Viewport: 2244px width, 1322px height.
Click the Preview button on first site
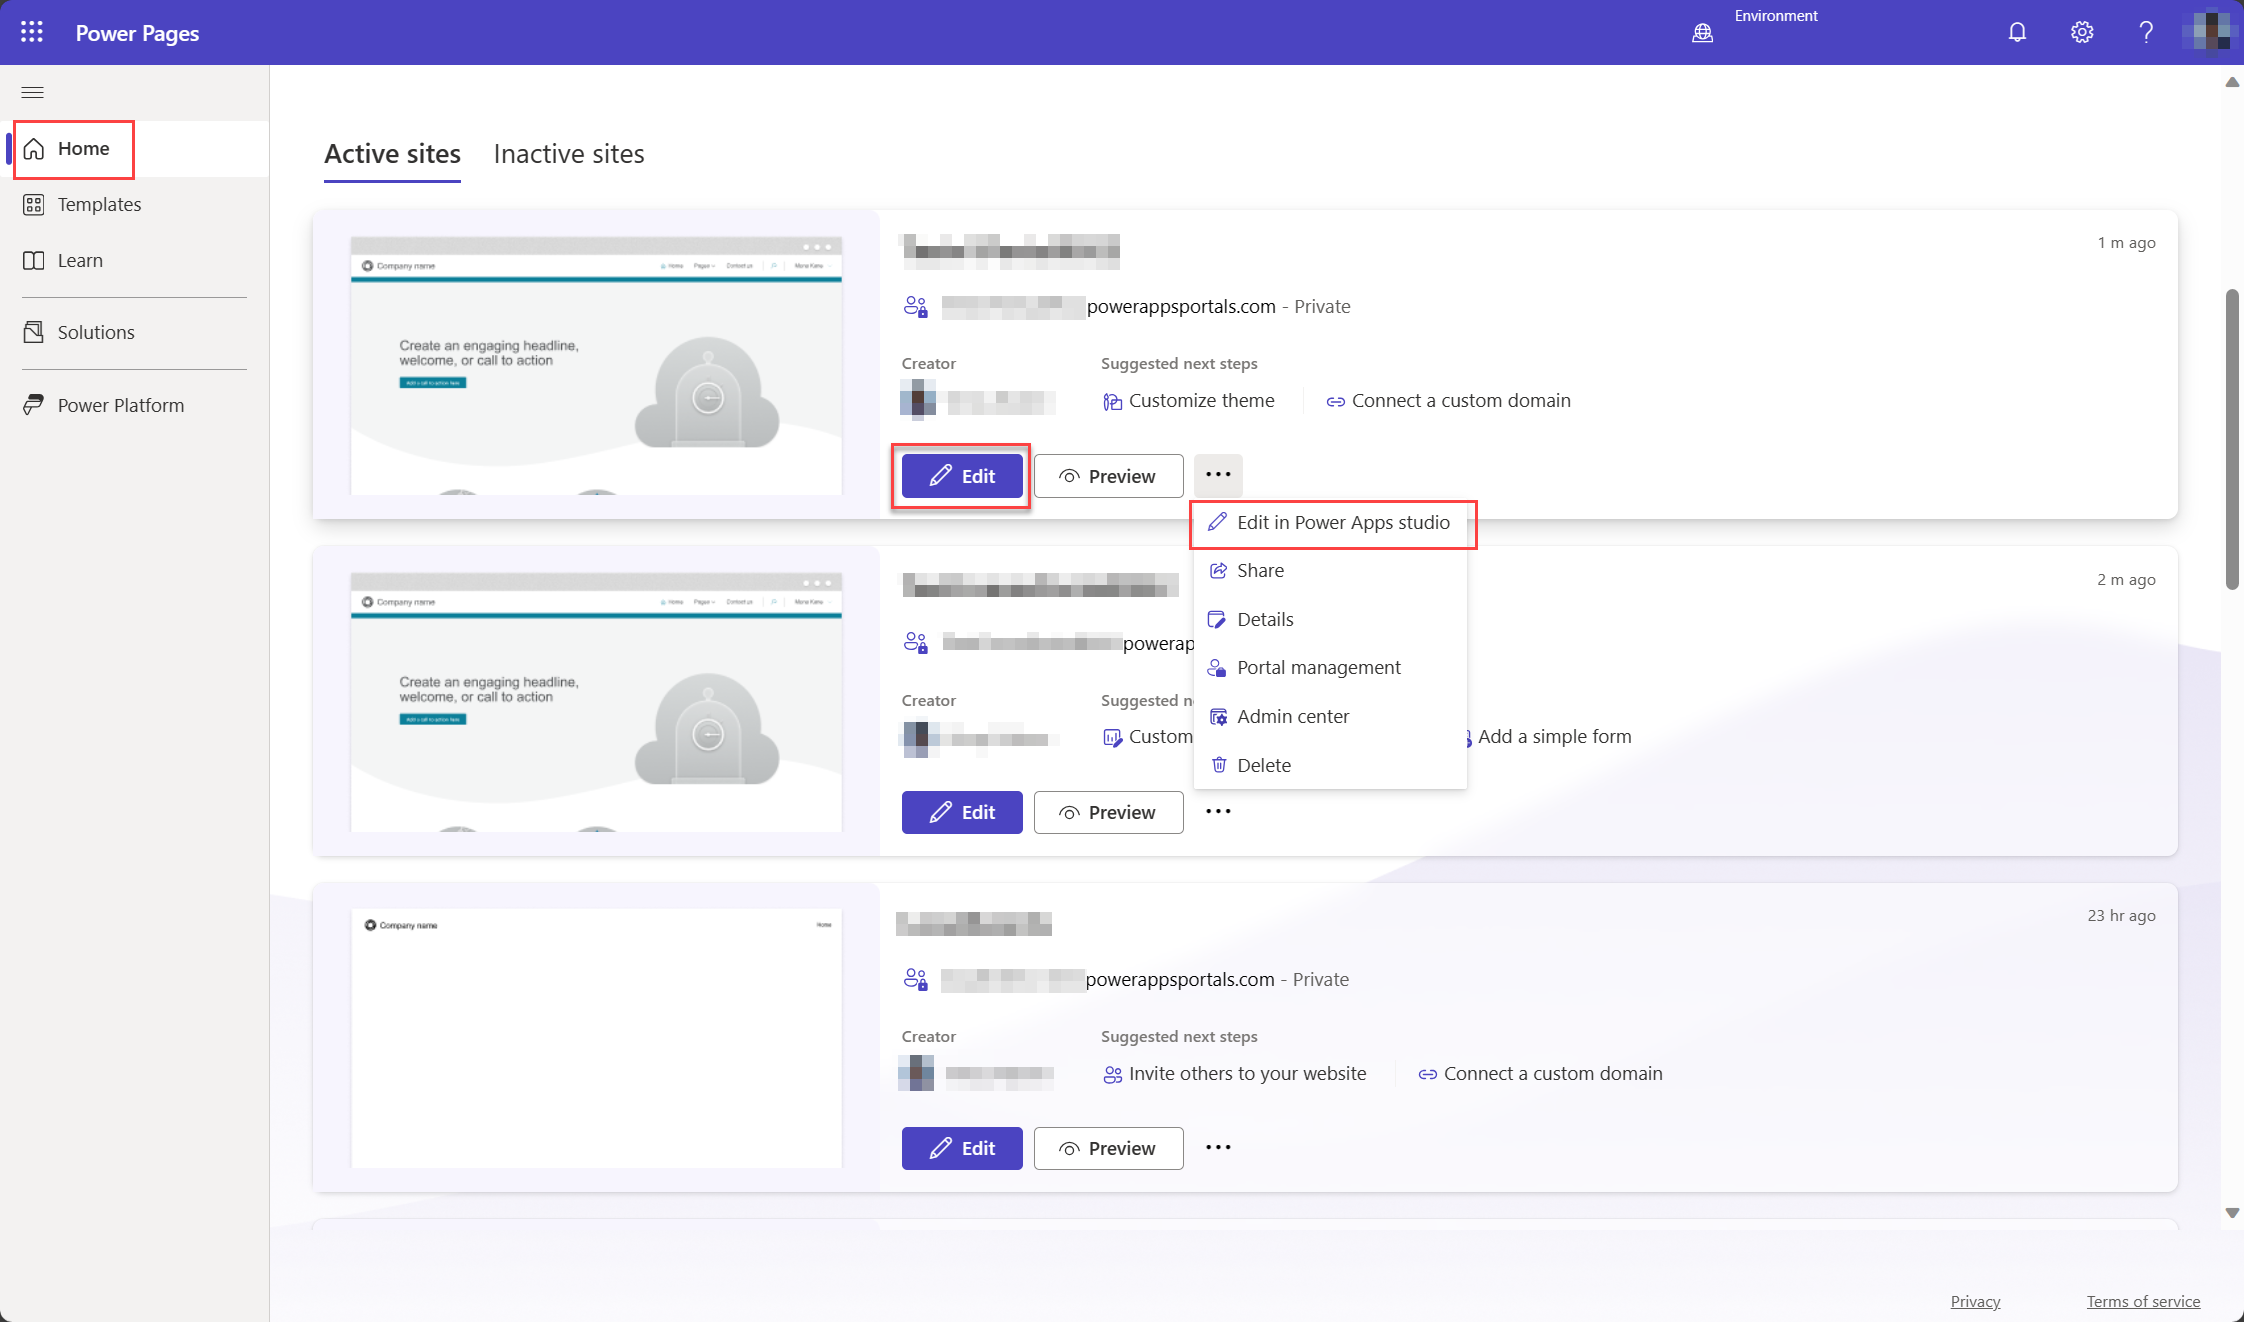pyautogui.click(x=1108, y=474)
